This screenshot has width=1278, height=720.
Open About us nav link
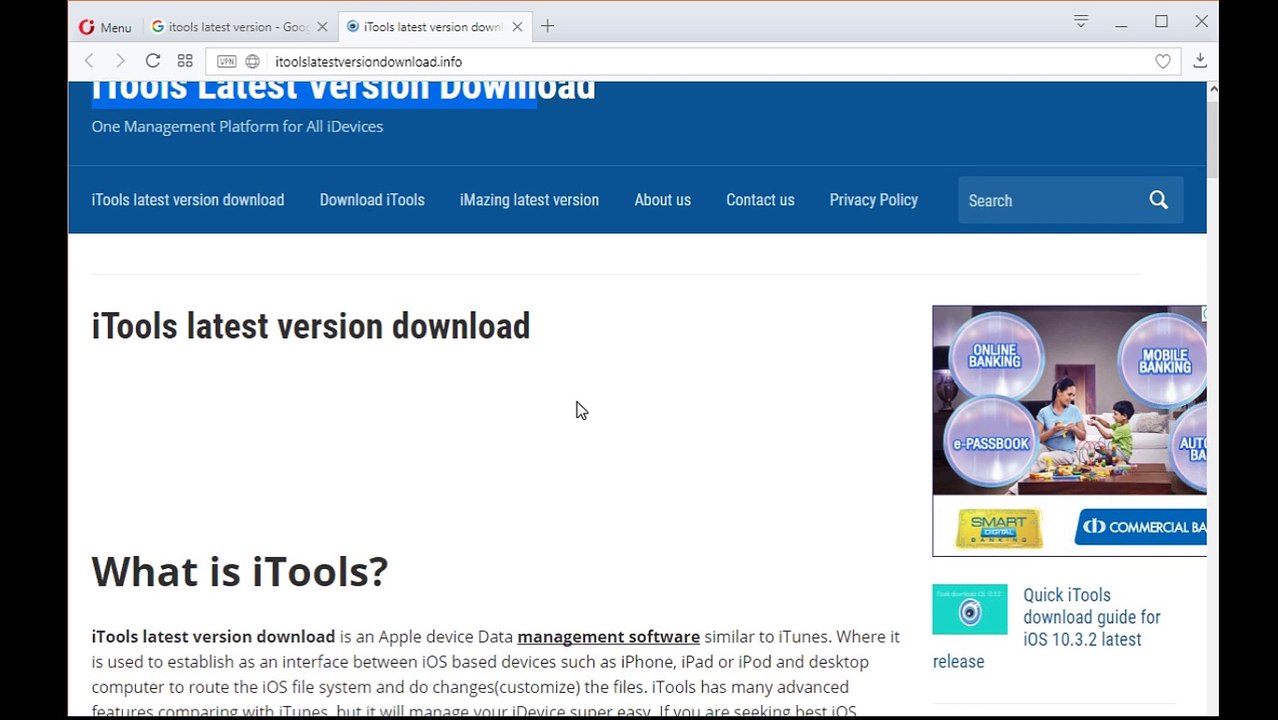coord(662,200)
